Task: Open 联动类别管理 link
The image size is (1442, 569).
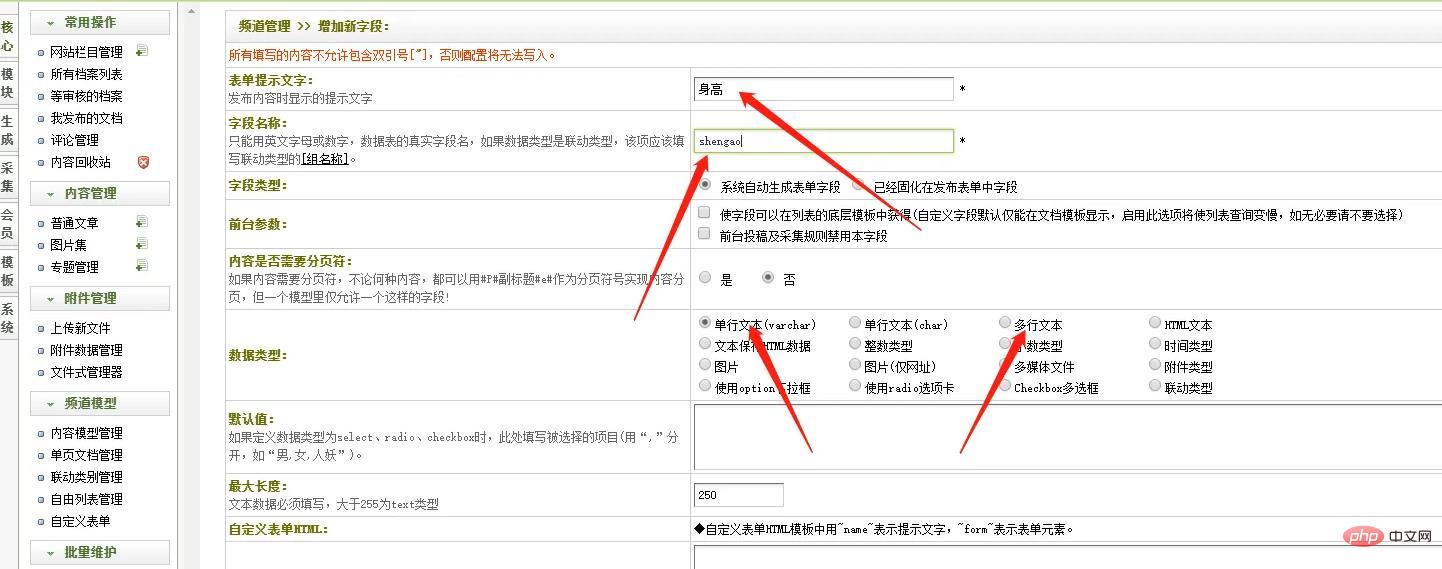Action: coord(86,477)
